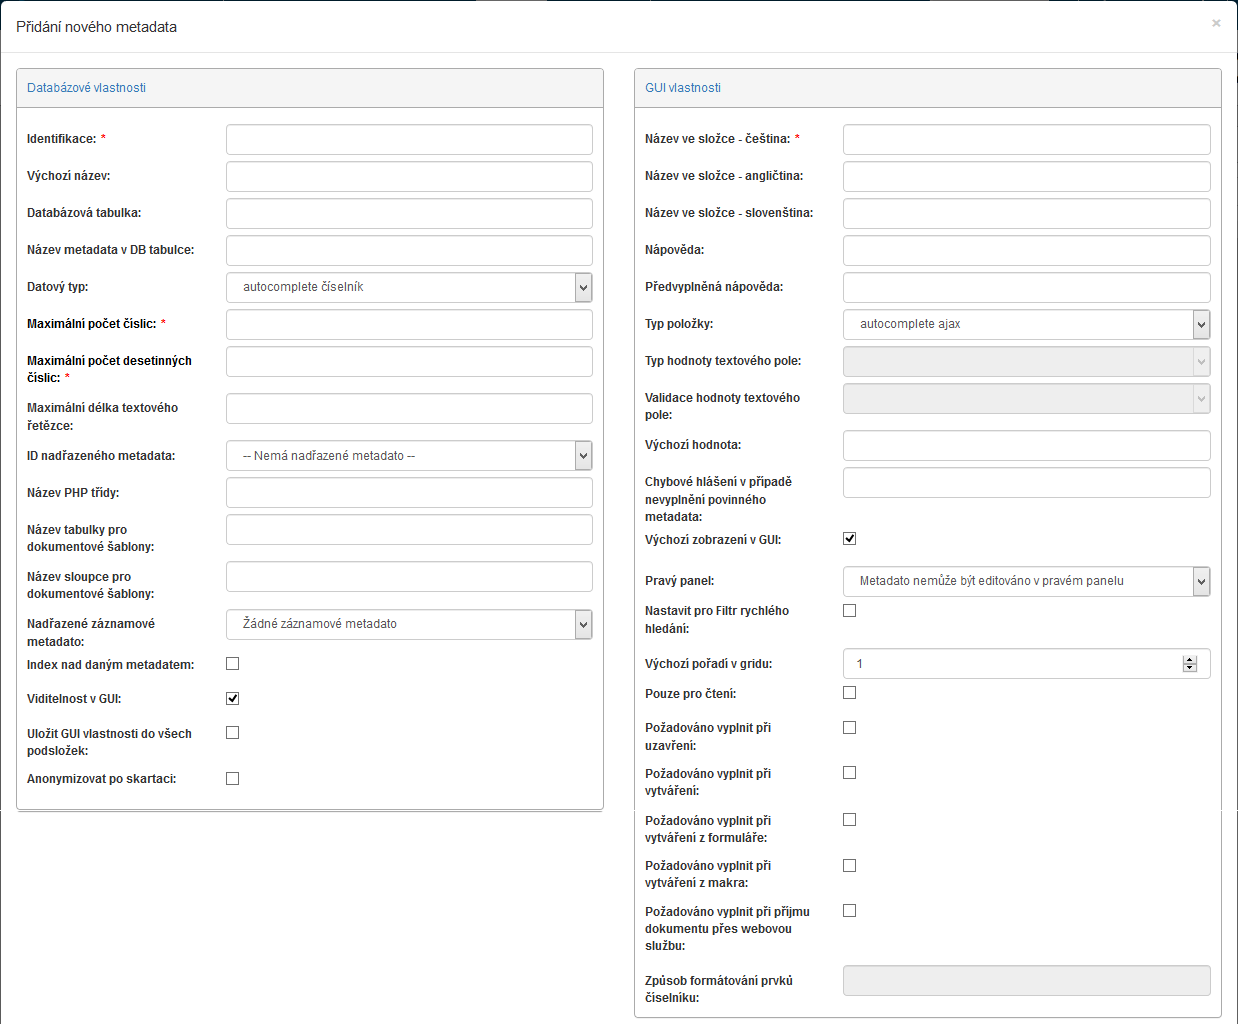Increase Výchozí pořadí v gridu with up arrow
Screen dimensions: 1238x1024
(x=1190, y=660)
